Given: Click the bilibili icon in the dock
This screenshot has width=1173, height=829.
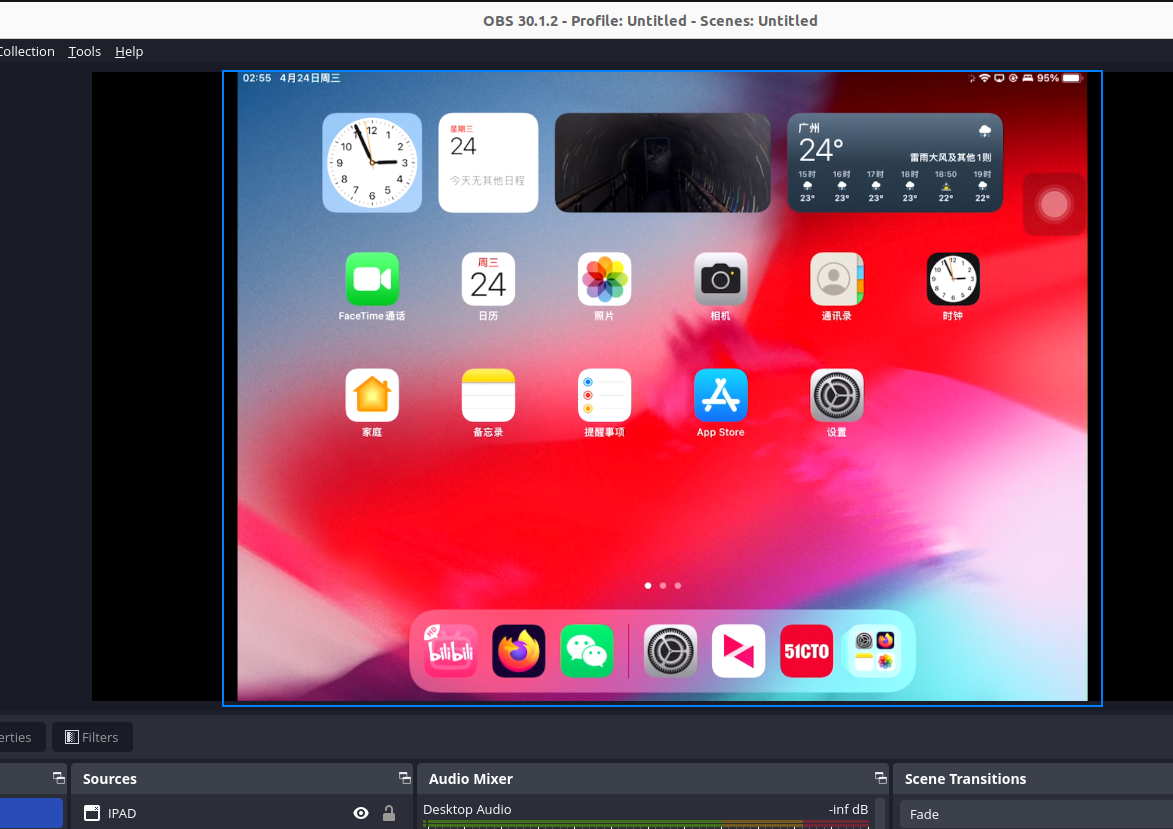Looking at the screenshot, I should click(x=450, y=651).
